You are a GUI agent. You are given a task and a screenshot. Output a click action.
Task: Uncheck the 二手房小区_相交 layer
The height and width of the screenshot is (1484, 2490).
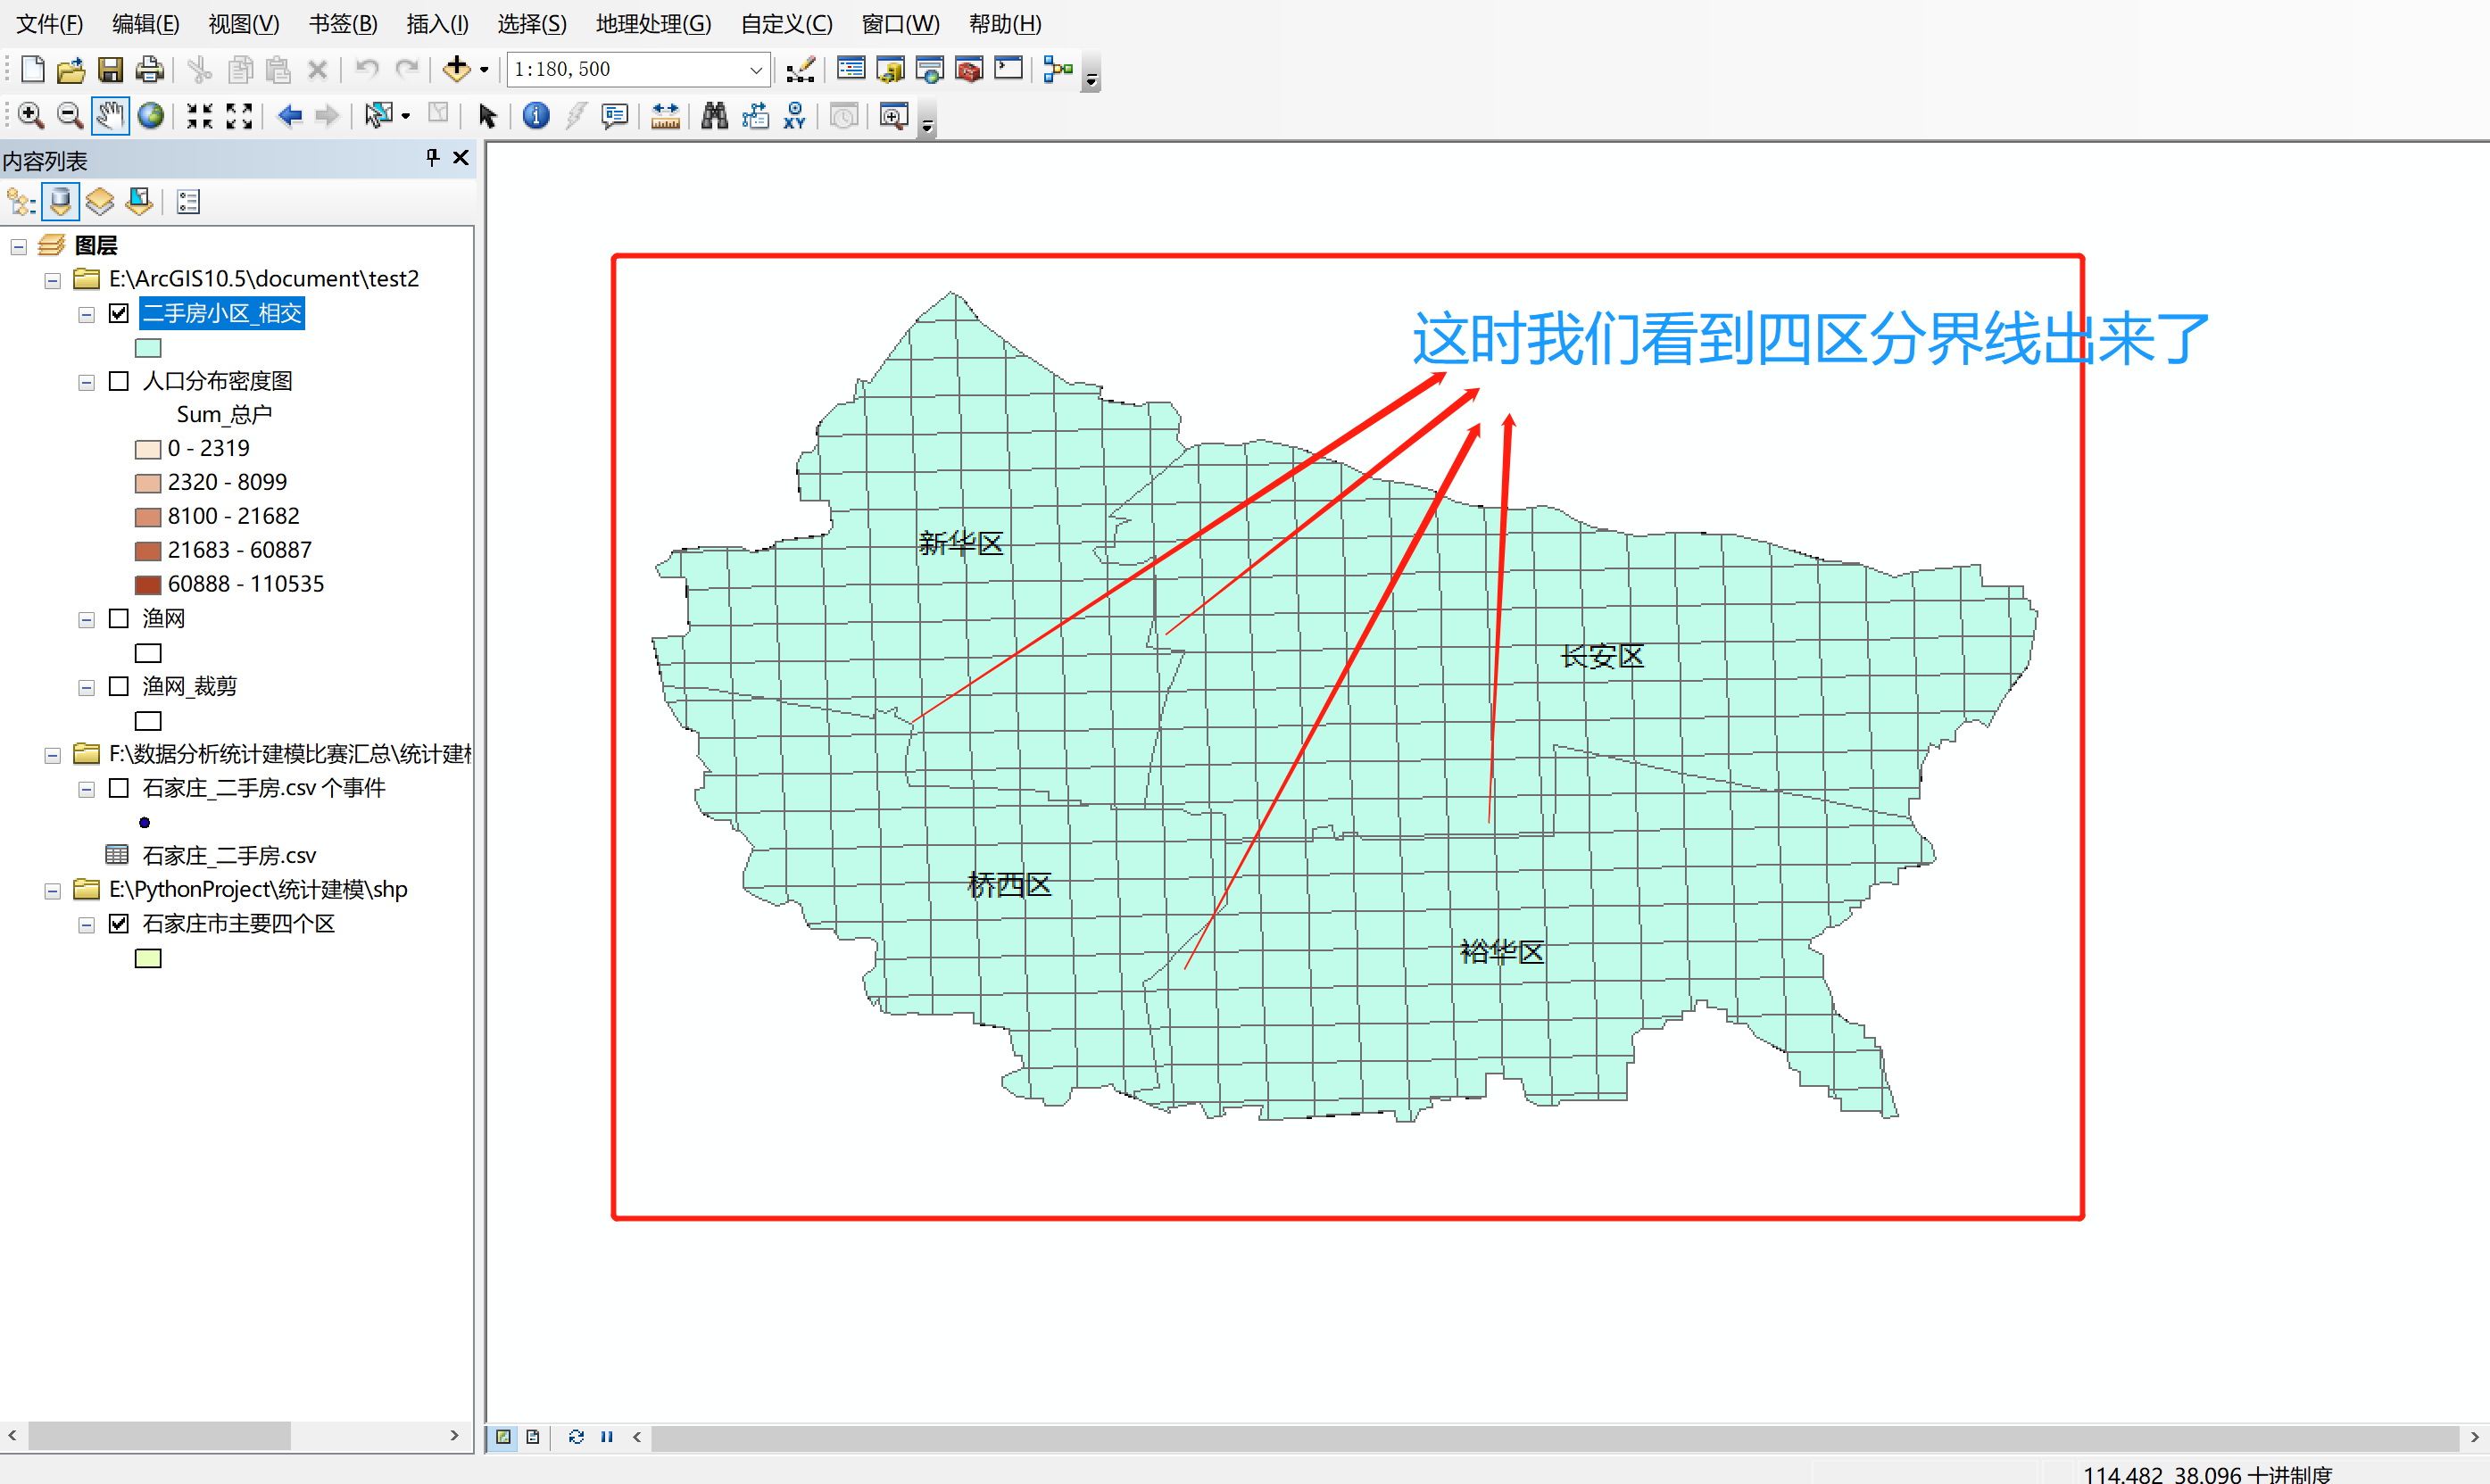click(x=119, y=313)
